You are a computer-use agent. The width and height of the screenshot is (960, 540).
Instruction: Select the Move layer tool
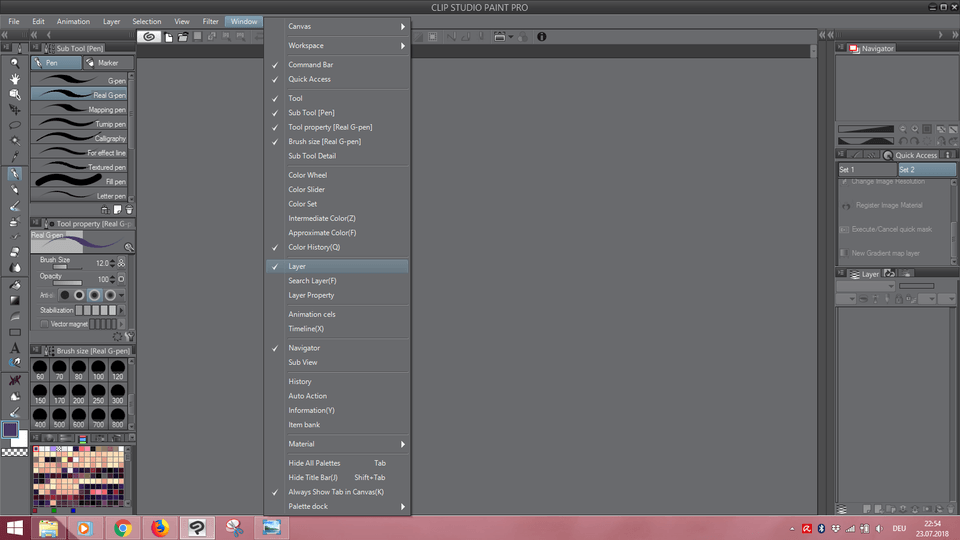(15, 110)
